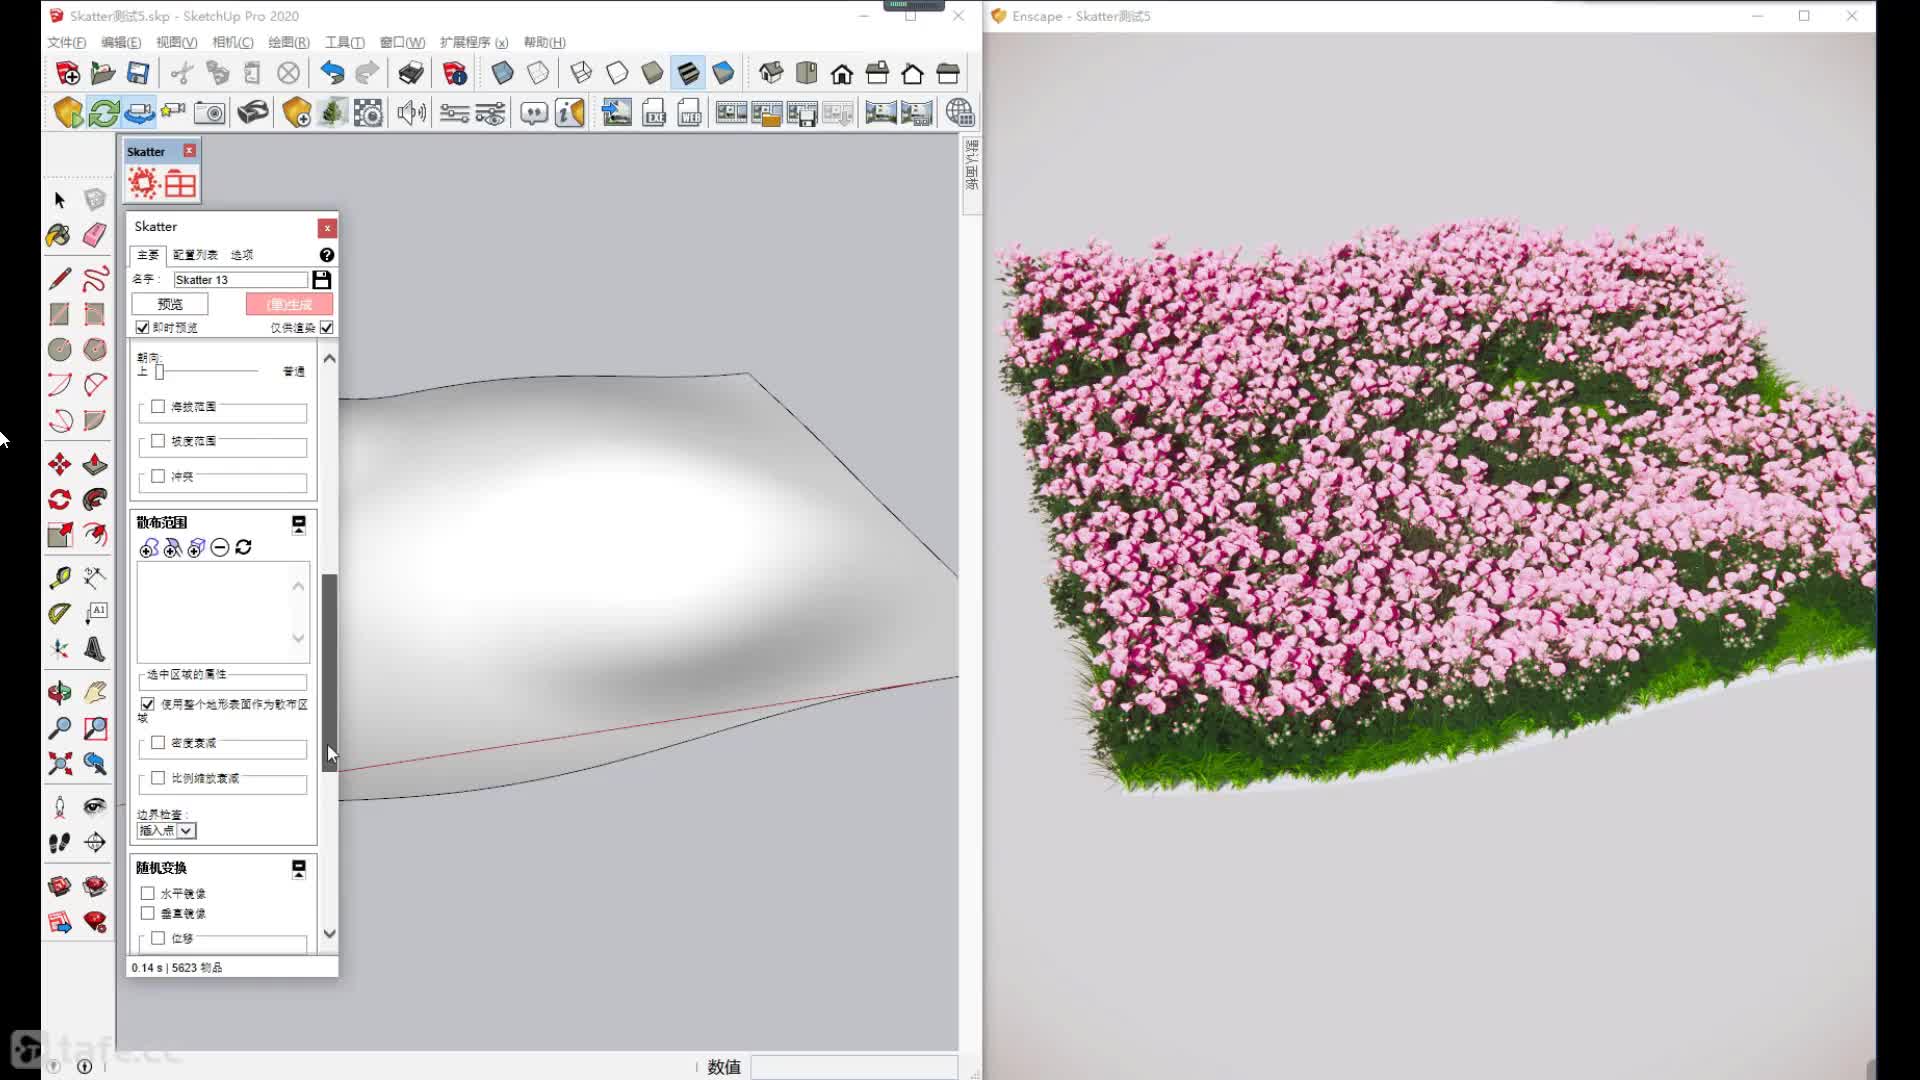Click the Undo arrow in toolbar
This screenshot has width=1920, height=1080.
point(332,73)
